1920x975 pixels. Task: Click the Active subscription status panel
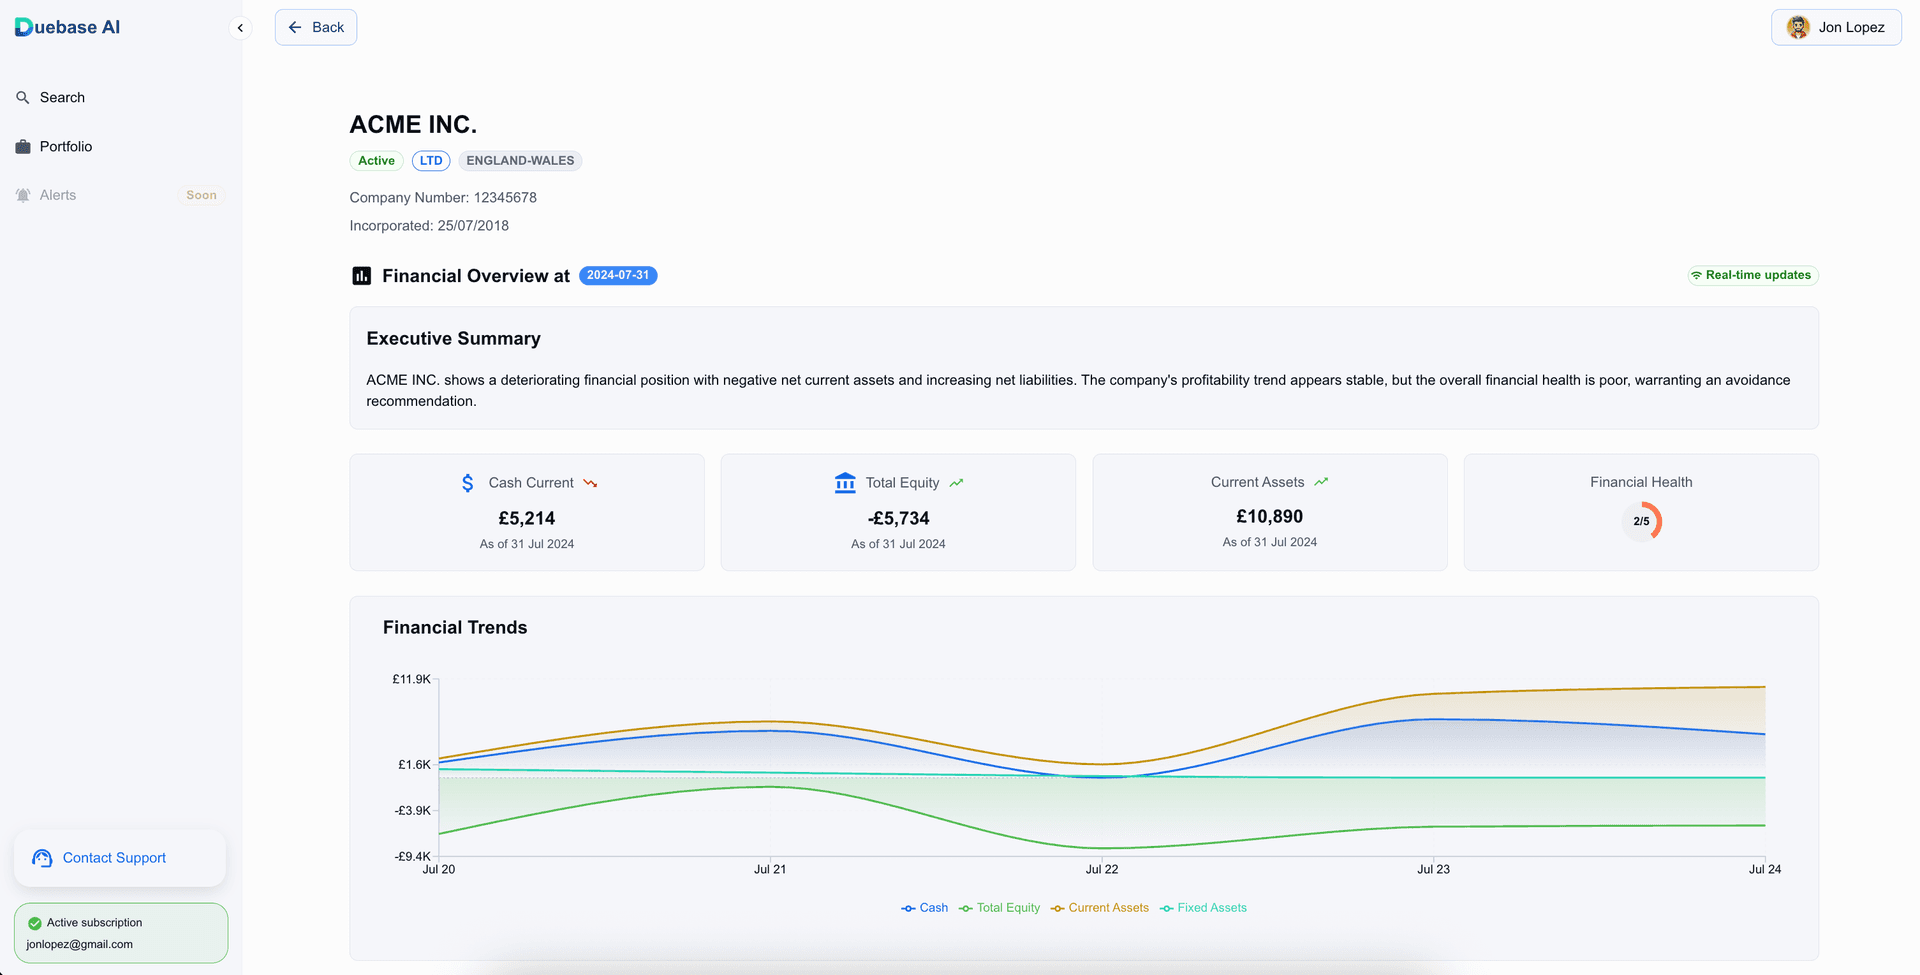pyautogui.click(x=120, y=932)
